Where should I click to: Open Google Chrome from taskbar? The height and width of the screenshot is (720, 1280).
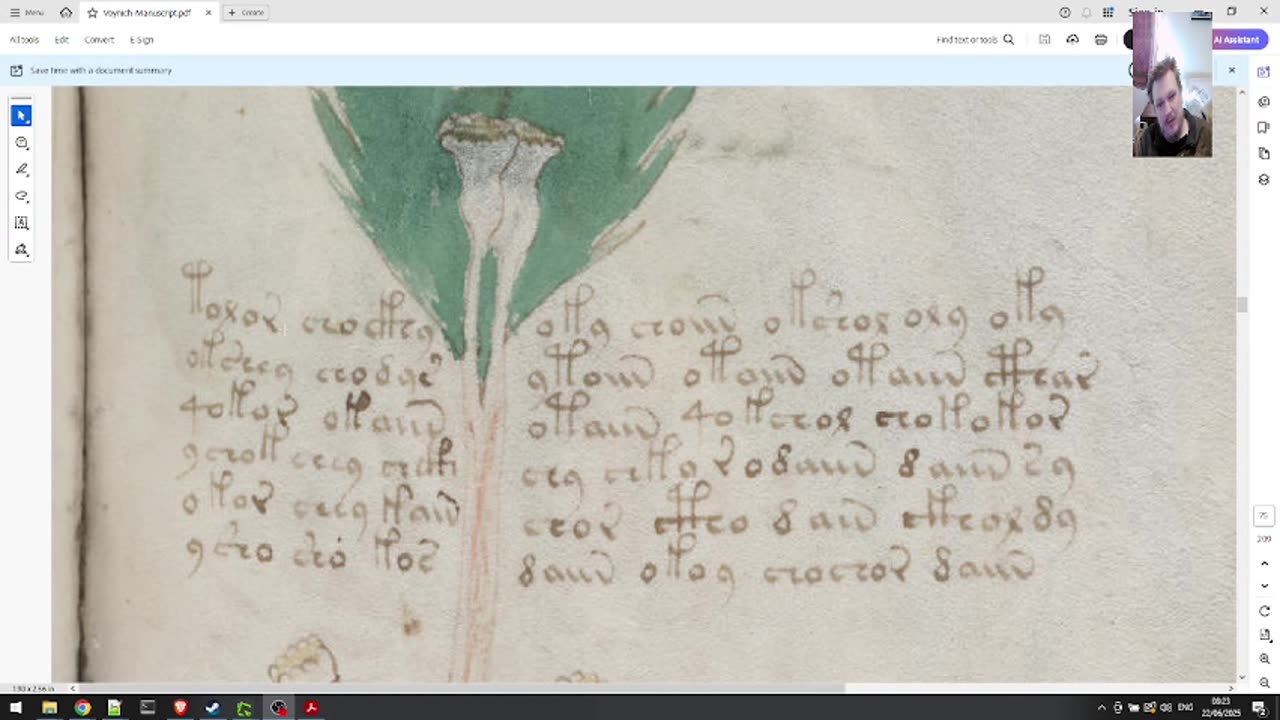pos(82,708)
